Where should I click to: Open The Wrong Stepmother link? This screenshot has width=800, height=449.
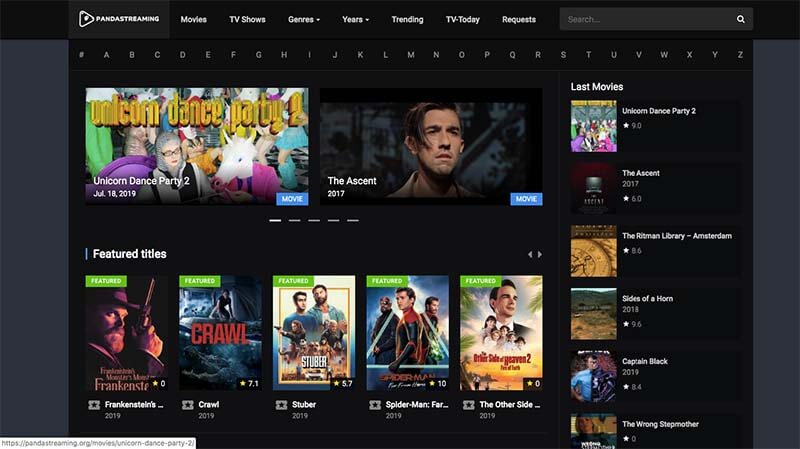click(660, 424)
